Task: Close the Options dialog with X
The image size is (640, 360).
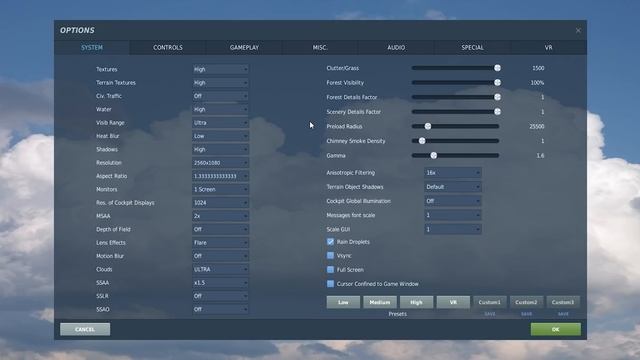Action: (578, 31)
